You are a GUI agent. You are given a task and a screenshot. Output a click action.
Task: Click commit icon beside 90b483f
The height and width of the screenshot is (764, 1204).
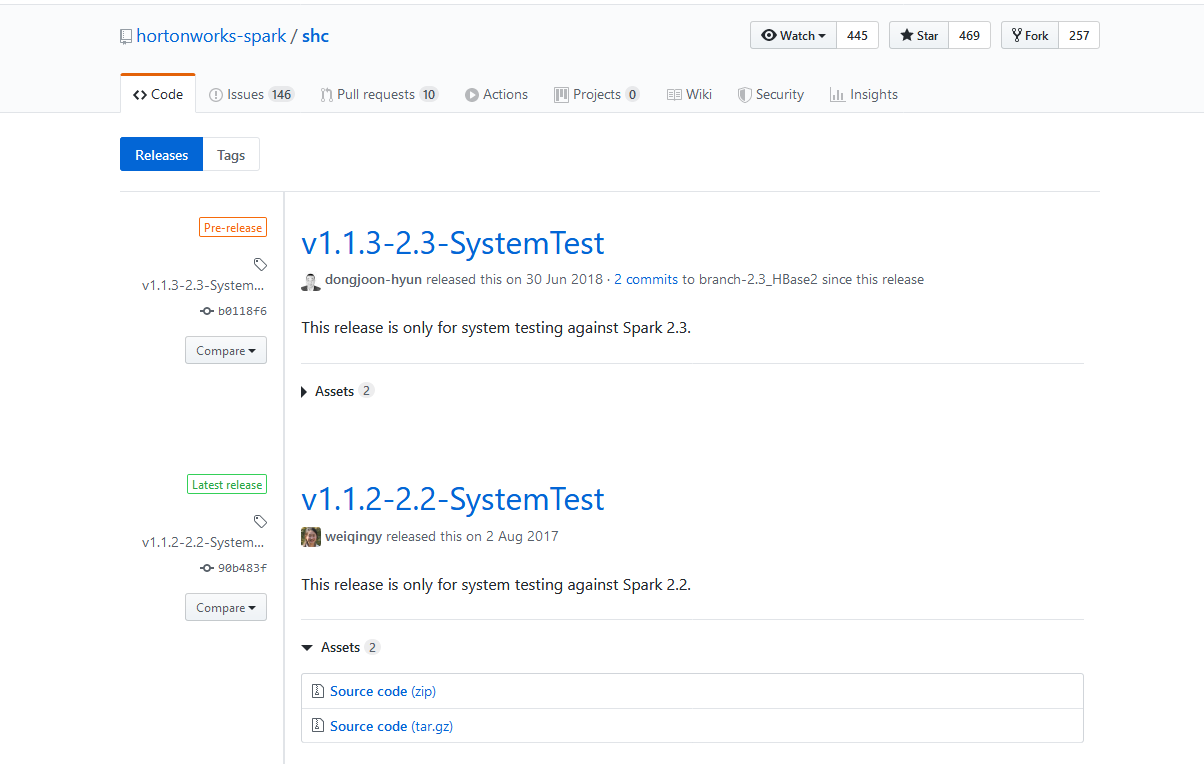207,568
